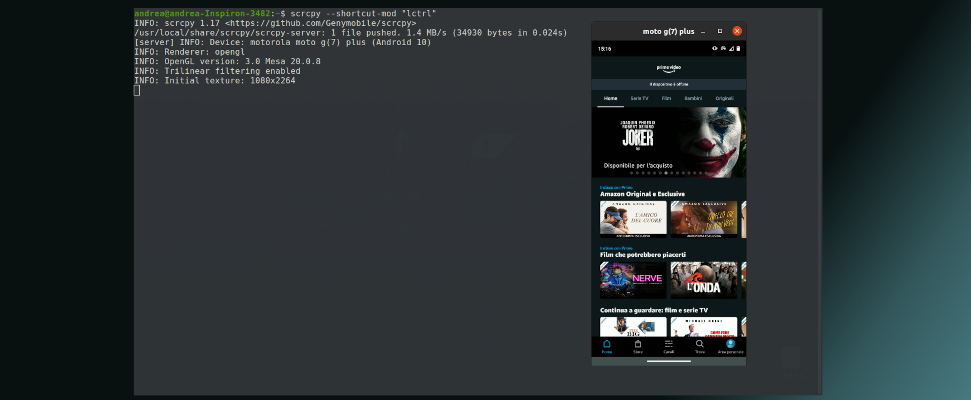Click 'Disponibile per l'acquisto' text on banner
This screenshot has width=971, height=400.
[637, 166]
